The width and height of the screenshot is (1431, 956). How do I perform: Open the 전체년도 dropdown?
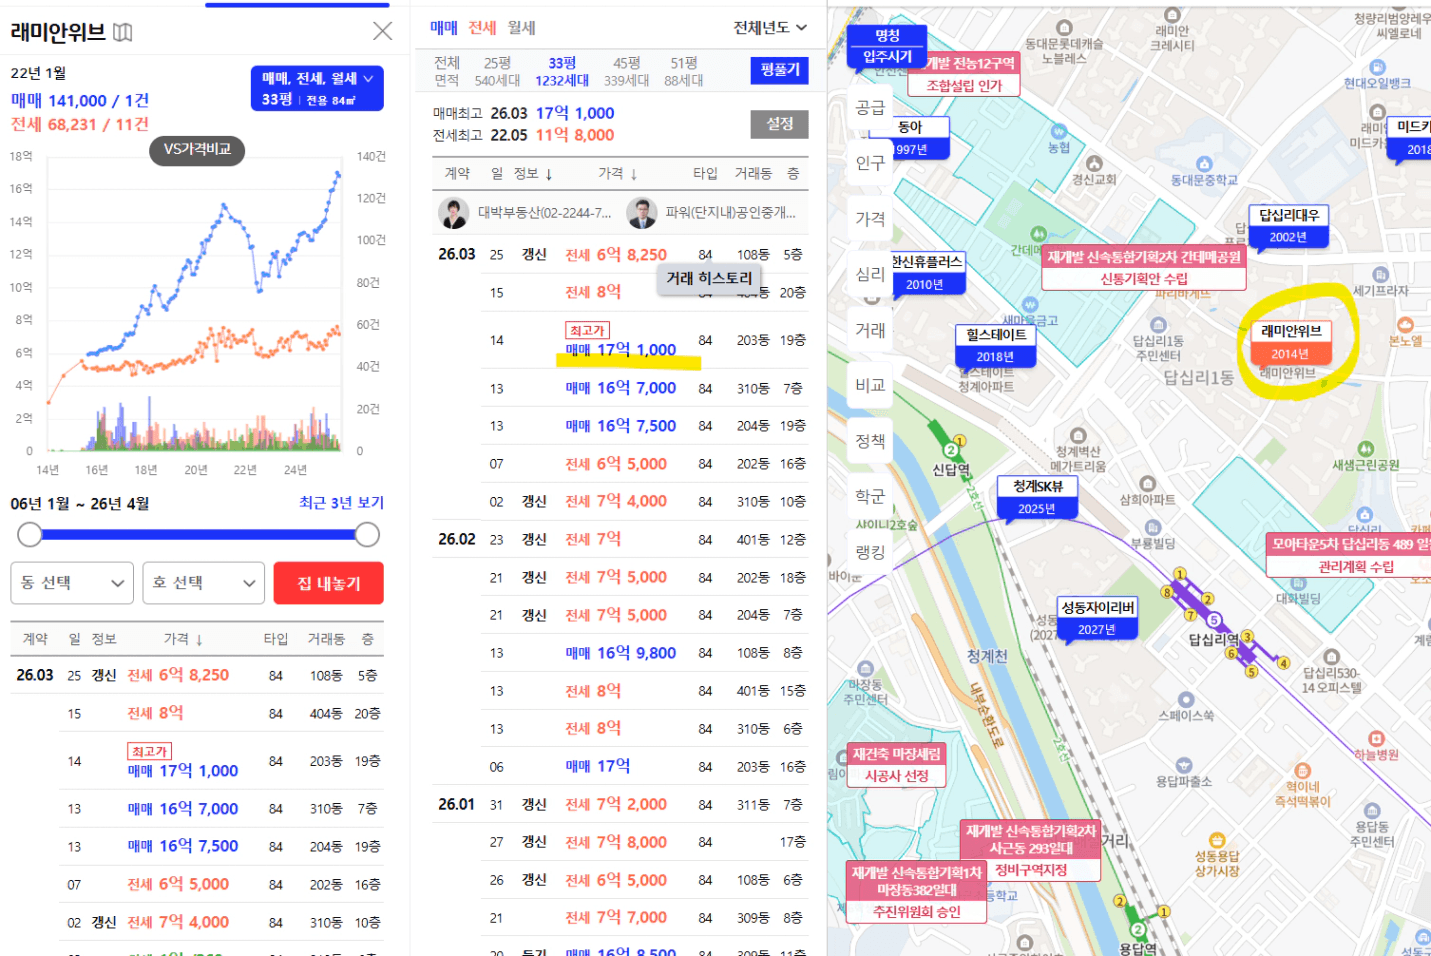[x=770, y=28]
